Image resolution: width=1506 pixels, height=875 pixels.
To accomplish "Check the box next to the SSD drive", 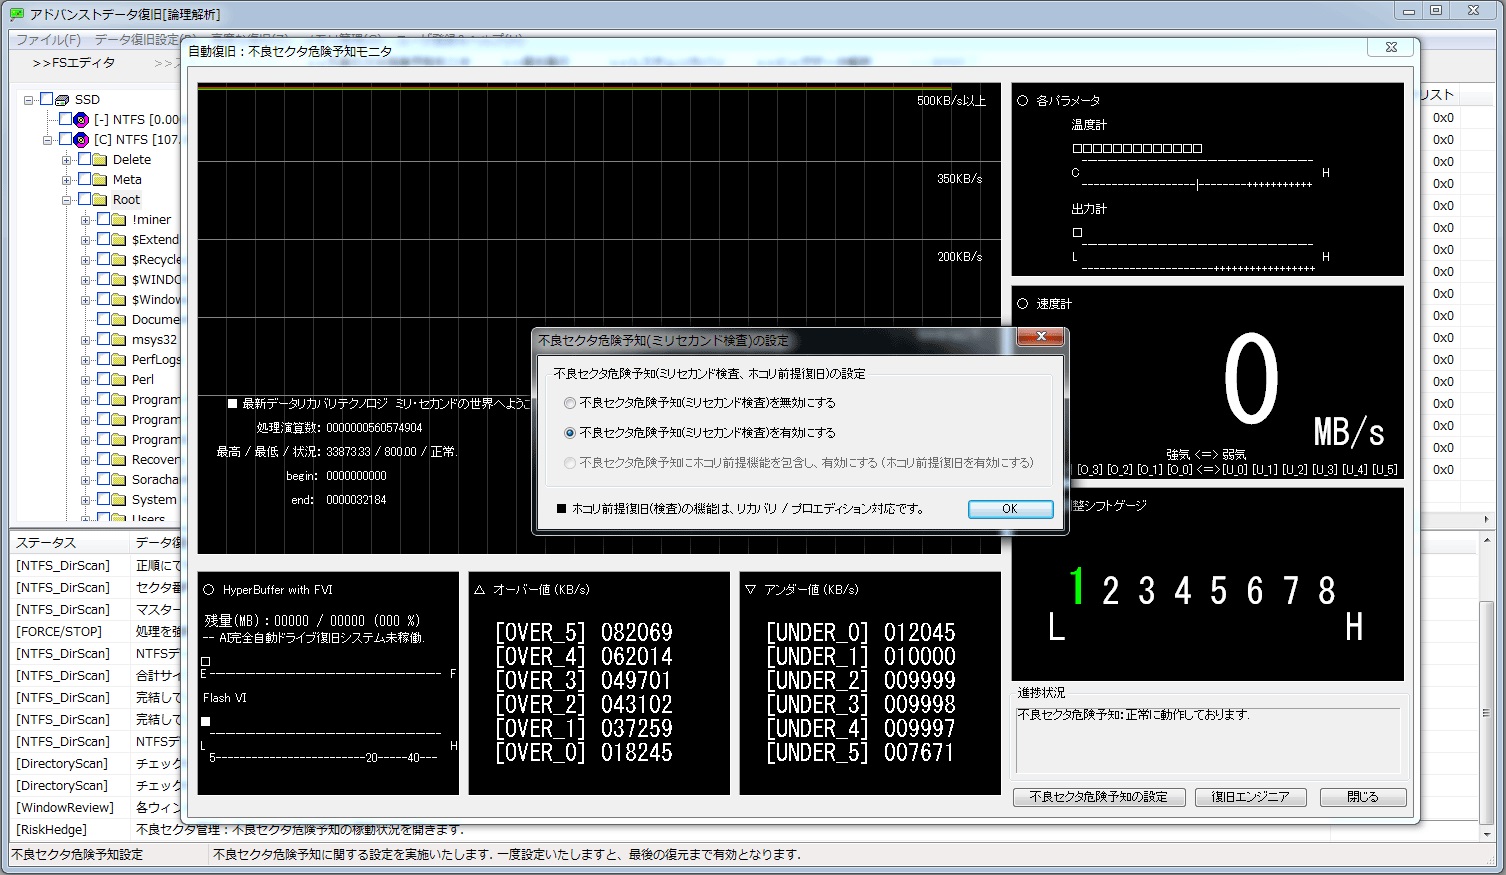I will click(x=46, y=100).
